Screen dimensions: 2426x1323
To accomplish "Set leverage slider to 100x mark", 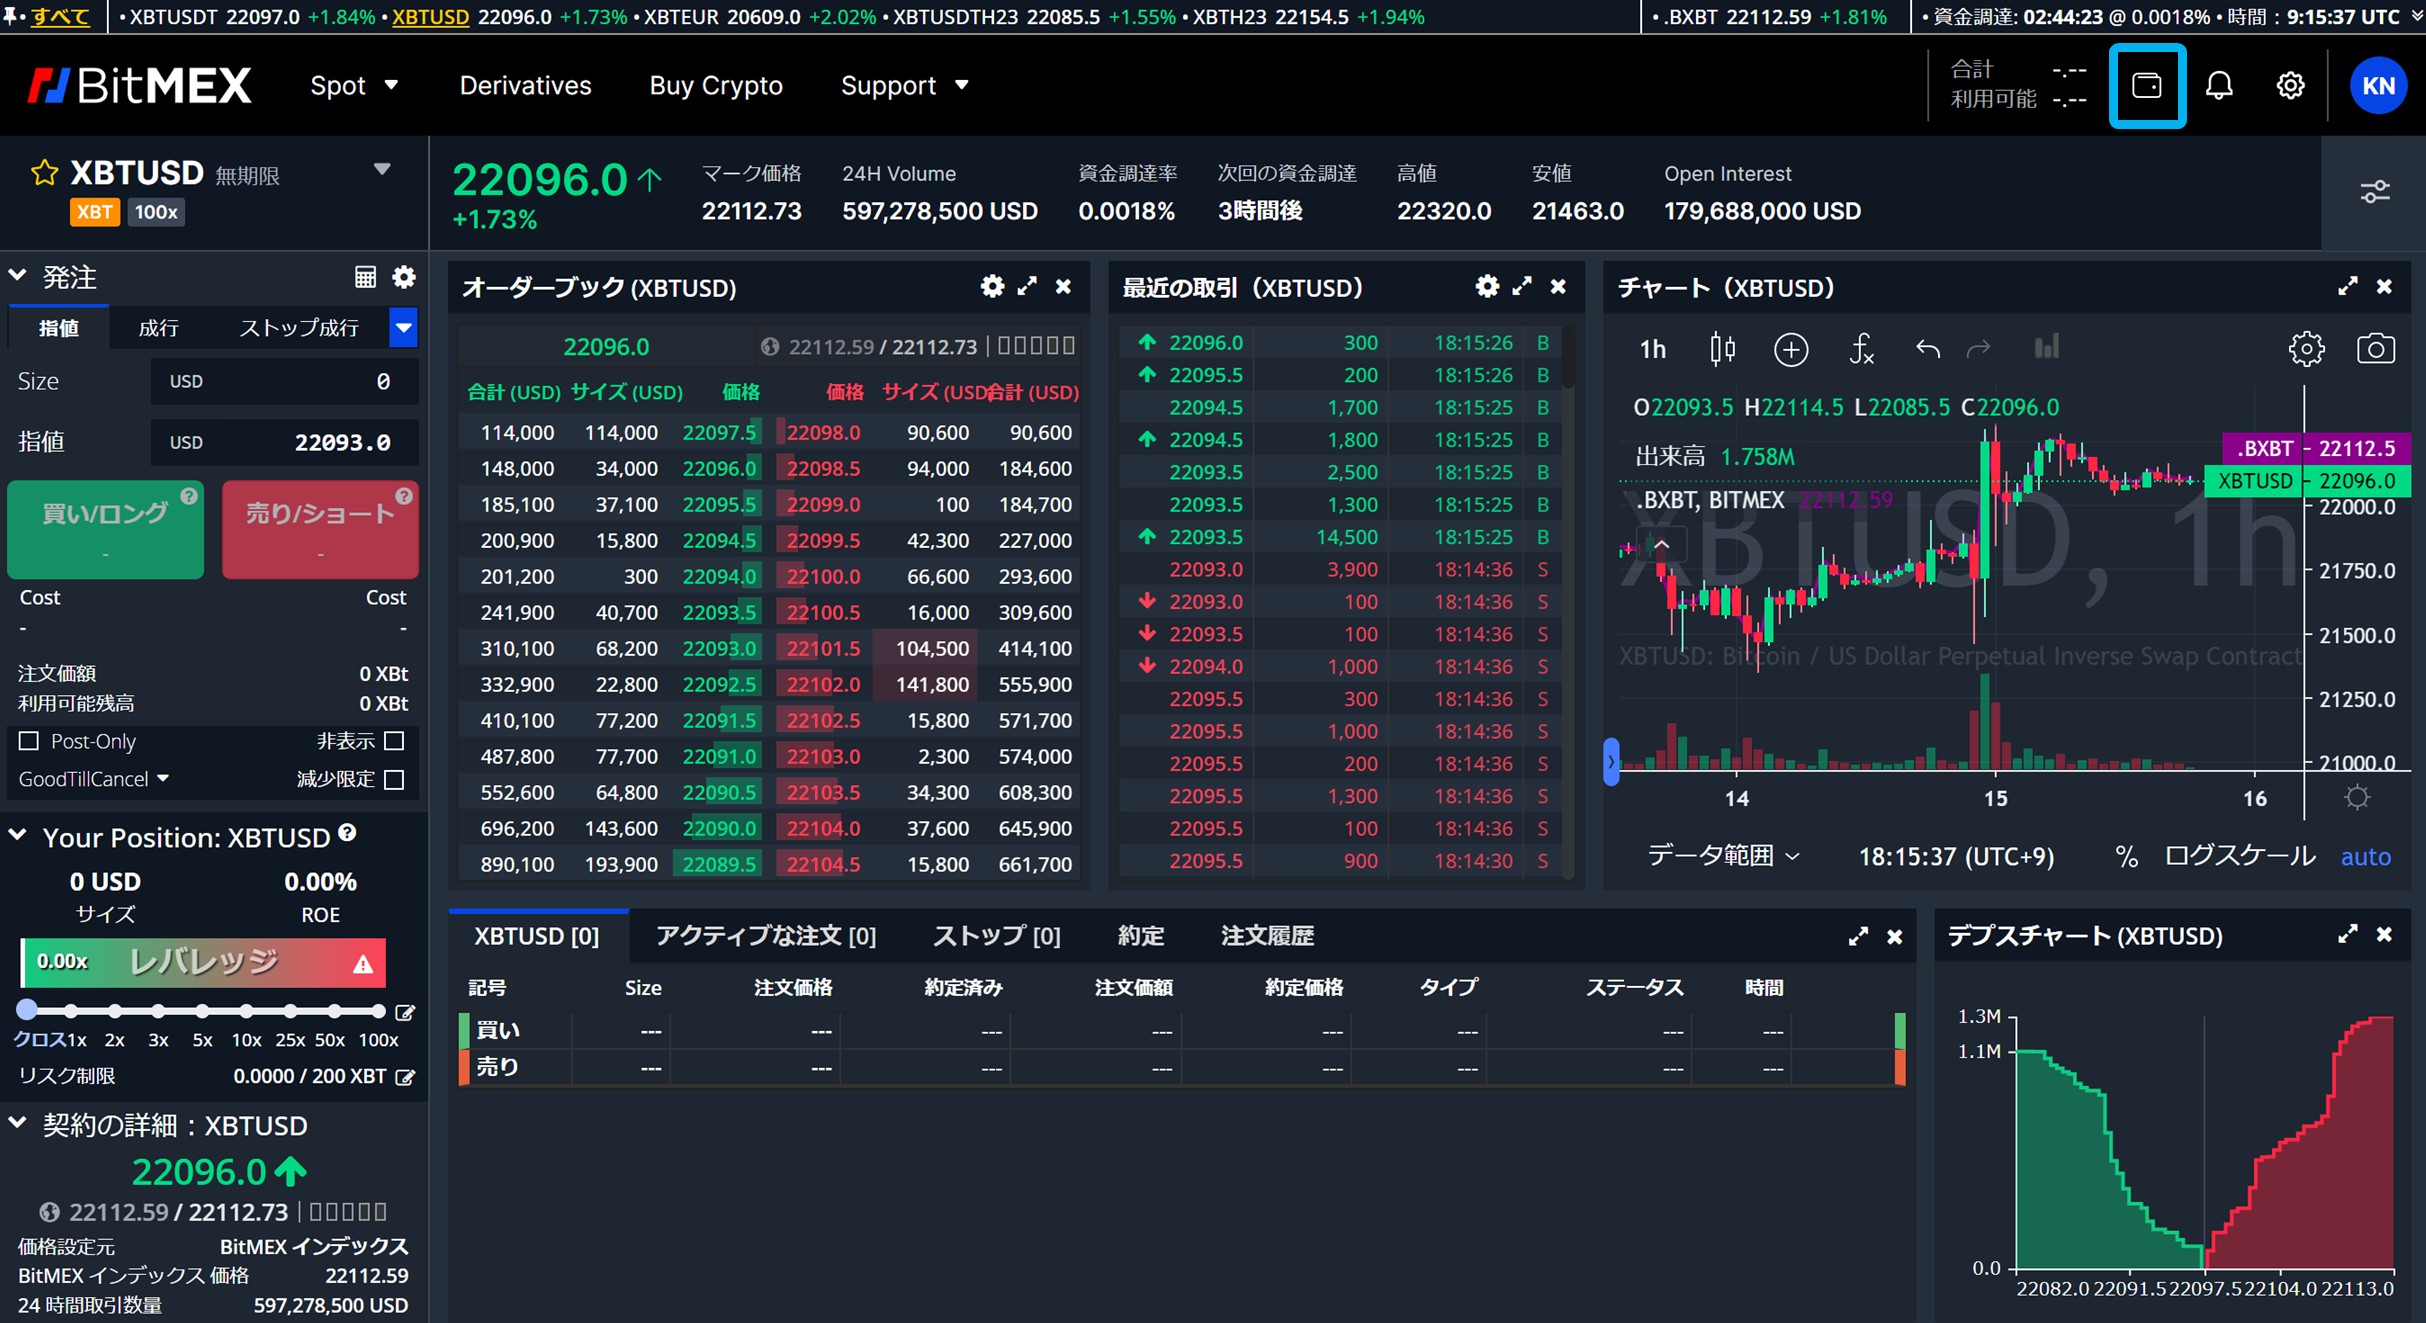I will [x=377, y=1011].
